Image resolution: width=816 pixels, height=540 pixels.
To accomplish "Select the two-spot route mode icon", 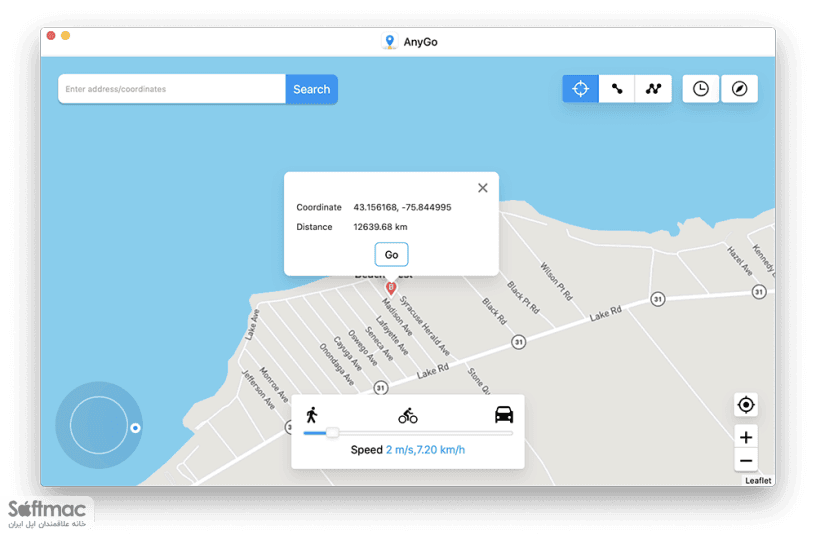I will tap(617, 89).
